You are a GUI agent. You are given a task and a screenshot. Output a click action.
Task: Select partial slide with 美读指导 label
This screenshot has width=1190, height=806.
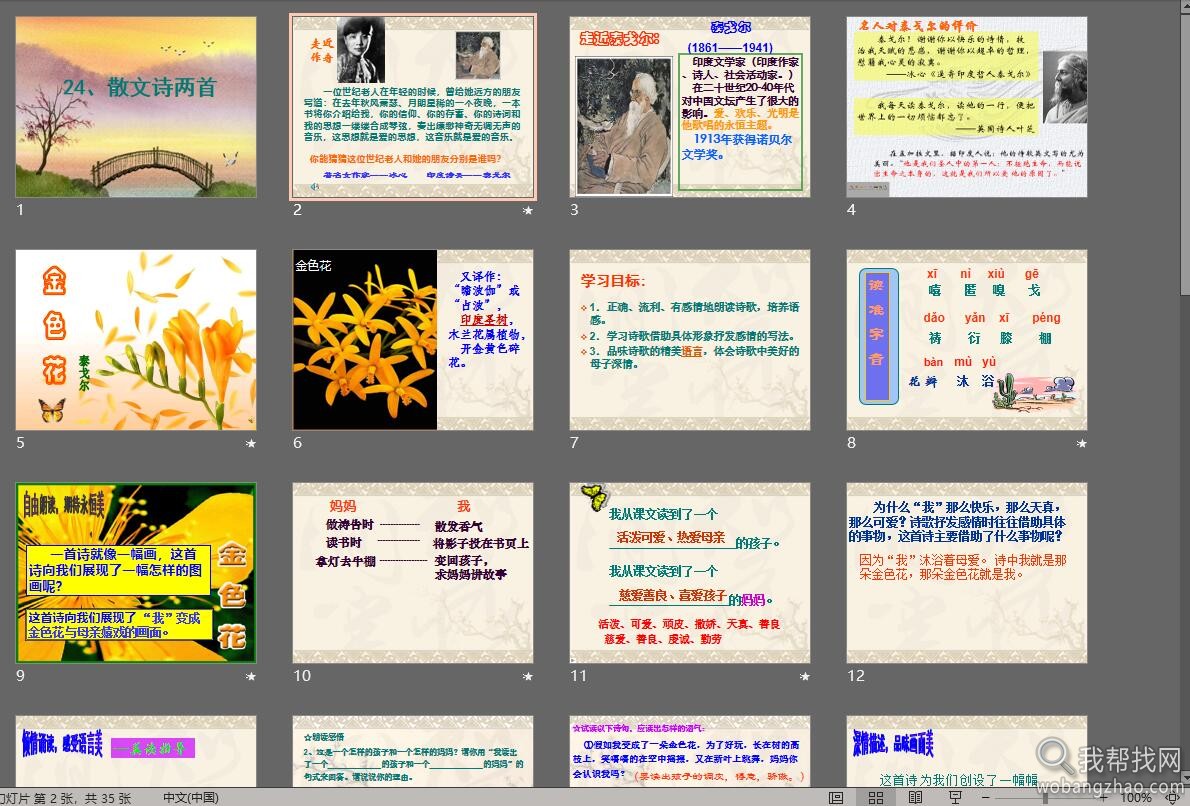[136, 751]
